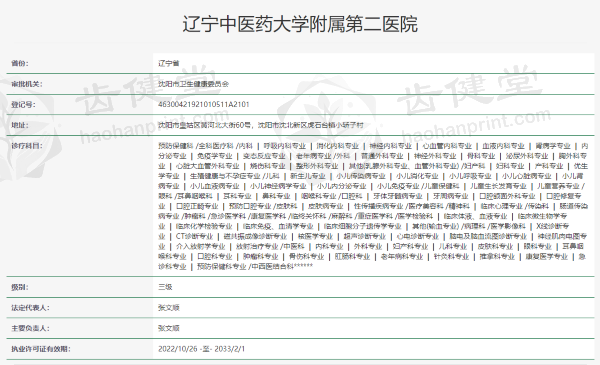The image size is (600, 365).
Task: Click 核医学专业 entry
Action: [x=315, y=236]
